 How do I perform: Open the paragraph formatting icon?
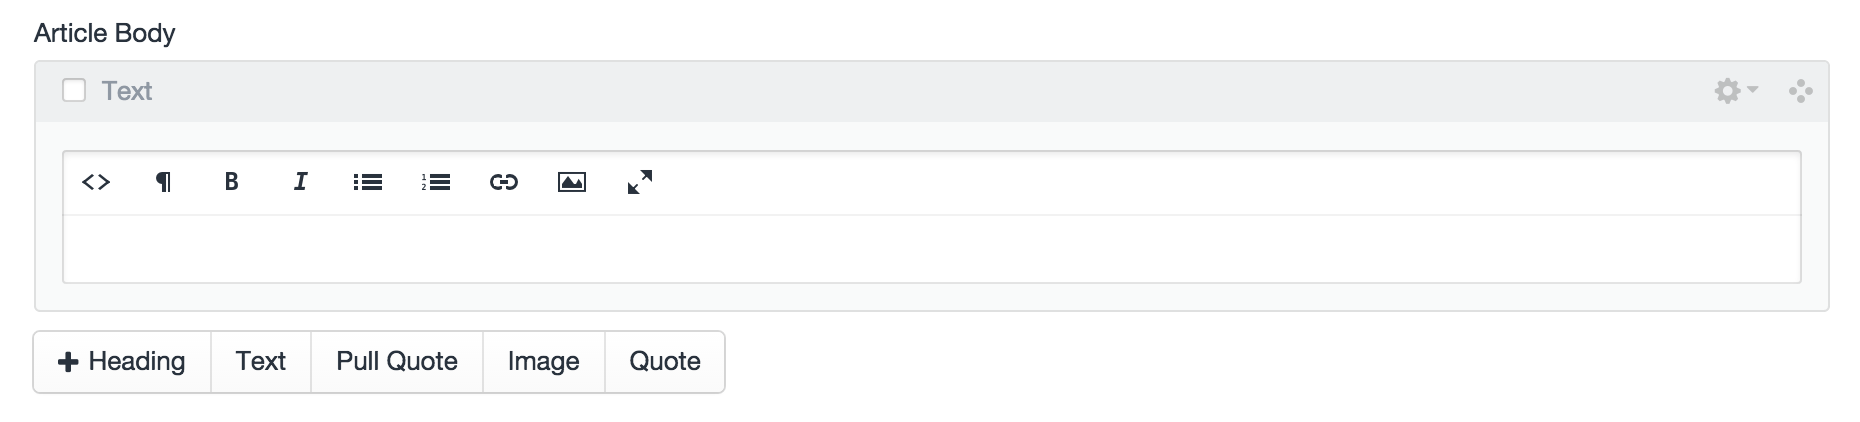point(163,182)
